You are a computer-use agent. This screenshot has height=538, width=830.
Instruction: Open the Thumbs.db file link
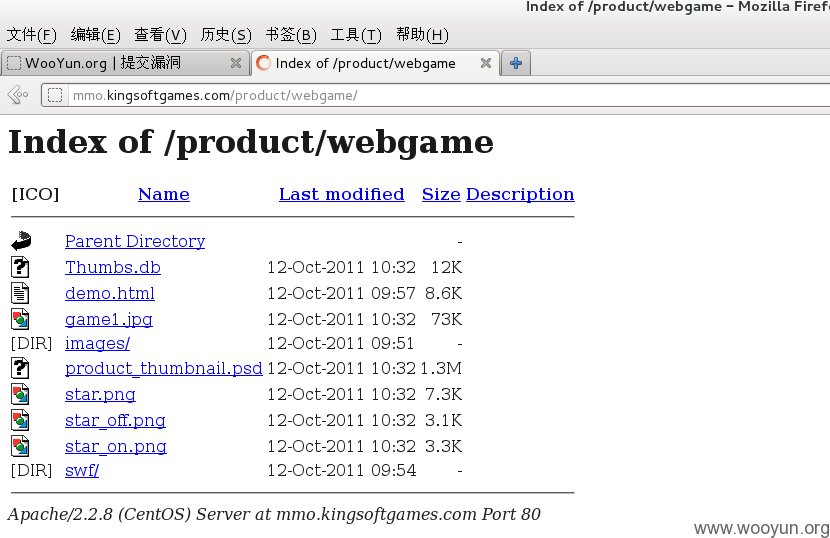coord(113,267)
